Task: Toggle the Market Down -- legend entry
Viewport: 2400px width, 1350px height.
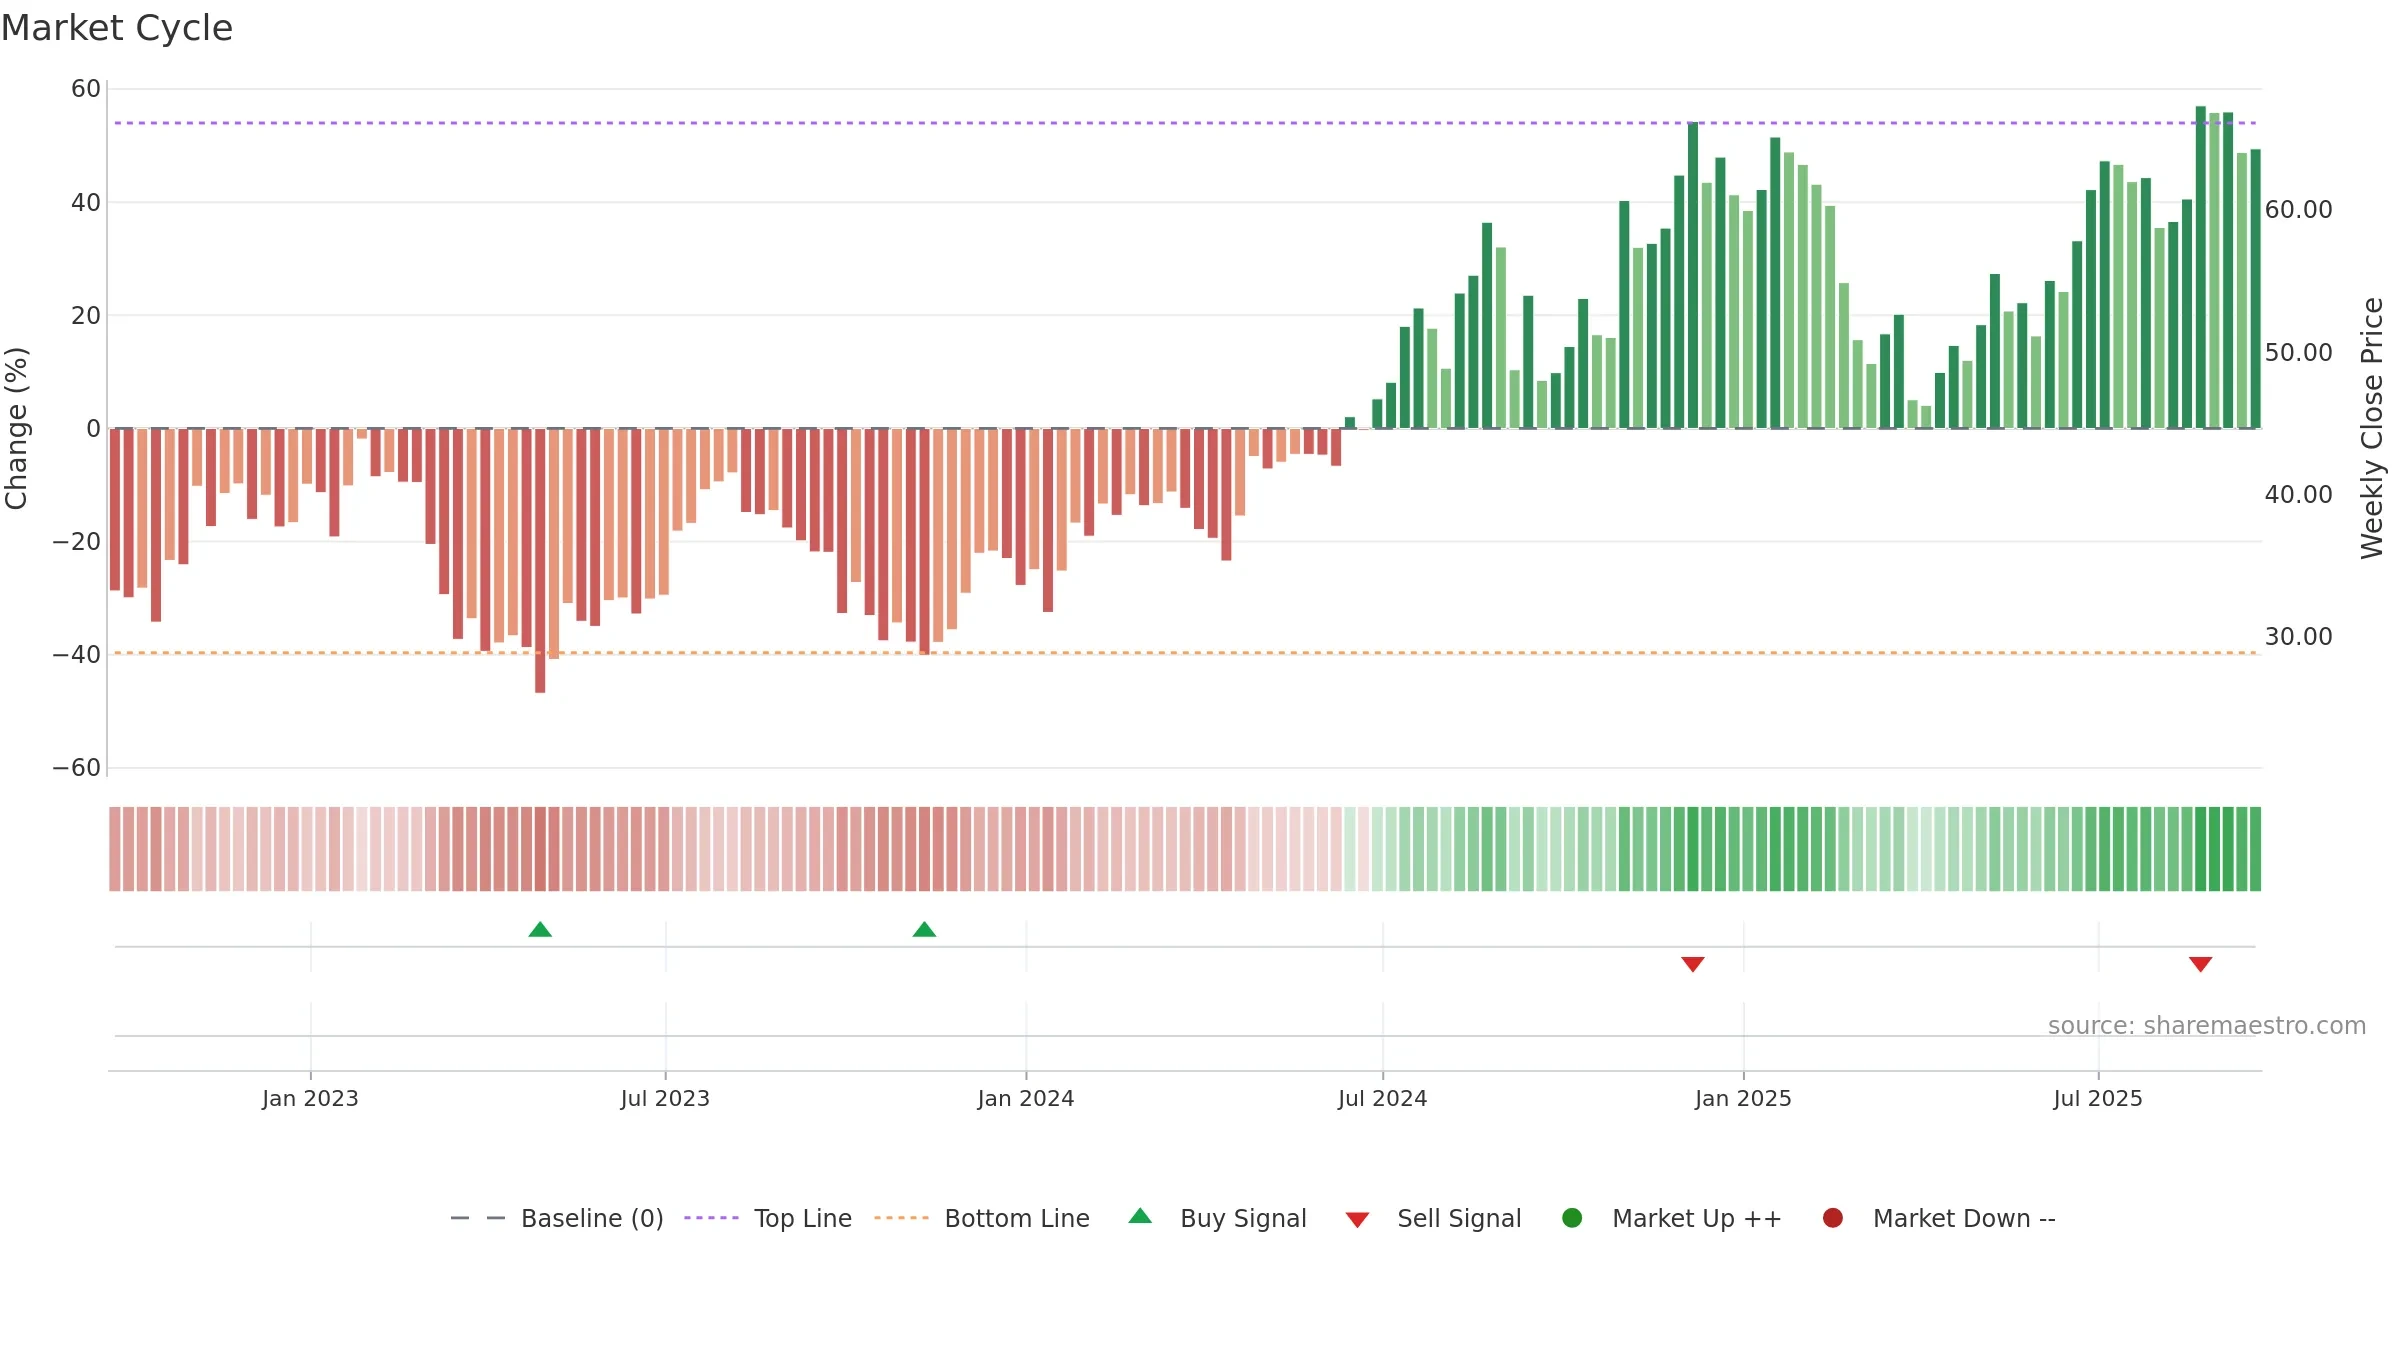Action: pyautogui.click(x=1939, y=1218)
